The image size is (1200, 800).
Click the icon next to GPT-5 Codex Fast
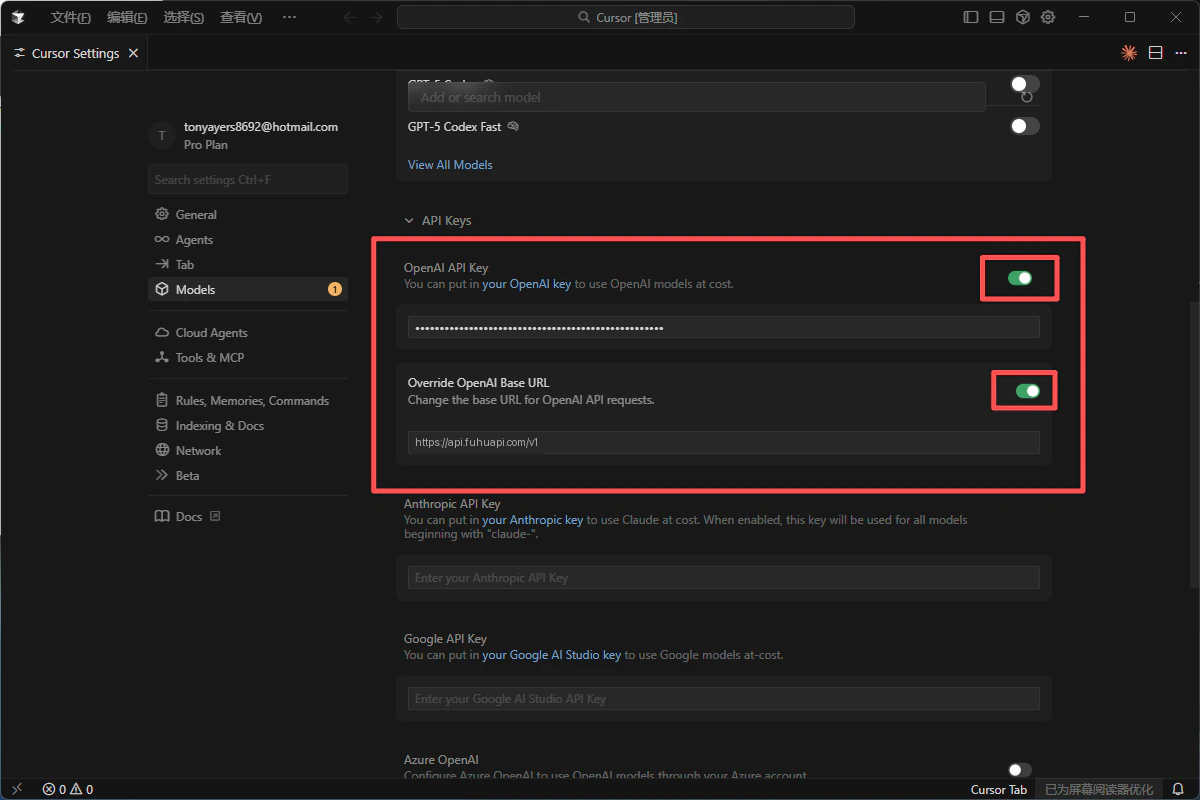(x=513, y=126)
